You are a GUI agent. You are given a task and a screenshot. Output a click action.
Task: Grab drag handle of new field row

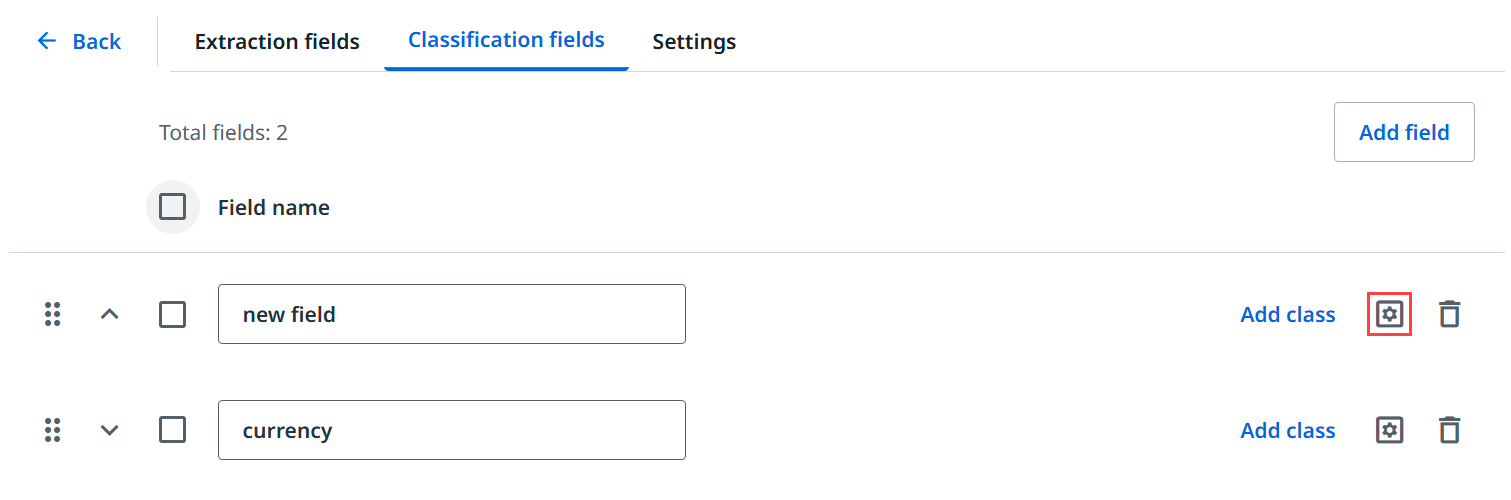click(53, 314)
